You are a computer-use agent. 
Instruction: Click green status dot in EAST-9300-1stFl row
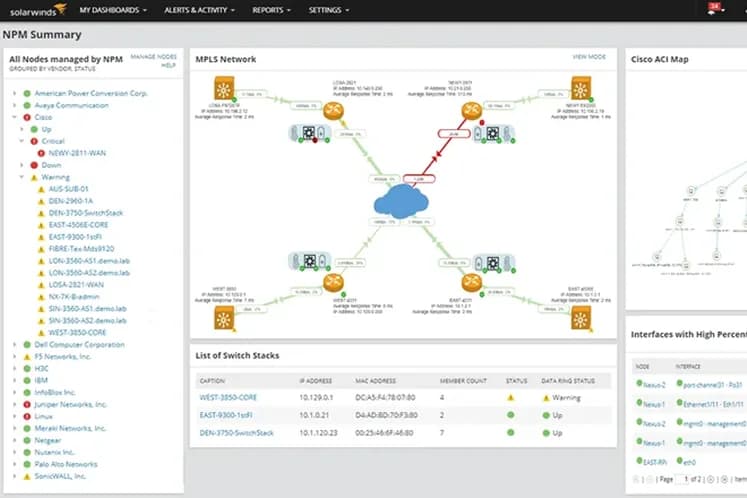pyautogui.click(x=511, y=415)
